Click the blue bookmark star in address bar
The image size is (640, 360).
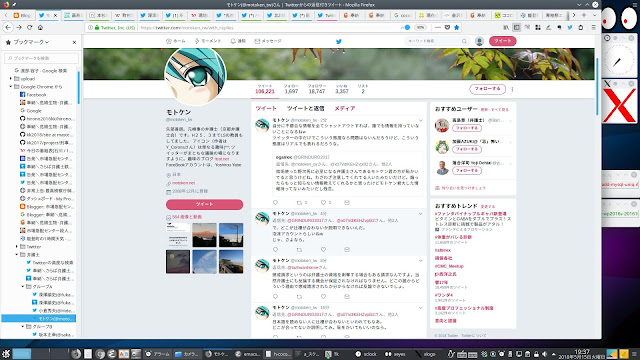456,27
